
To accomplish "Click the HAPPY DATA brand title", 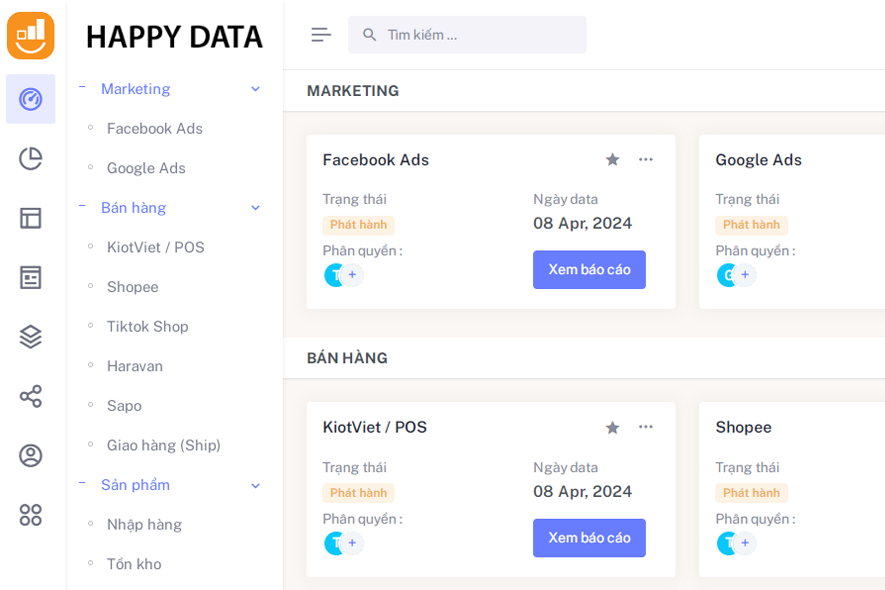I will (174, 37).
